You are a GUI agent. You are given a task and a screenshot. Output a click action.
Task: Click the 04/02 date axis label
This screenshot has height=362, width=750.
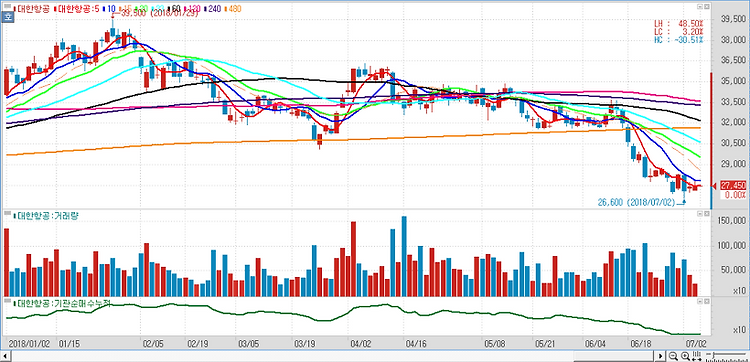361,343
